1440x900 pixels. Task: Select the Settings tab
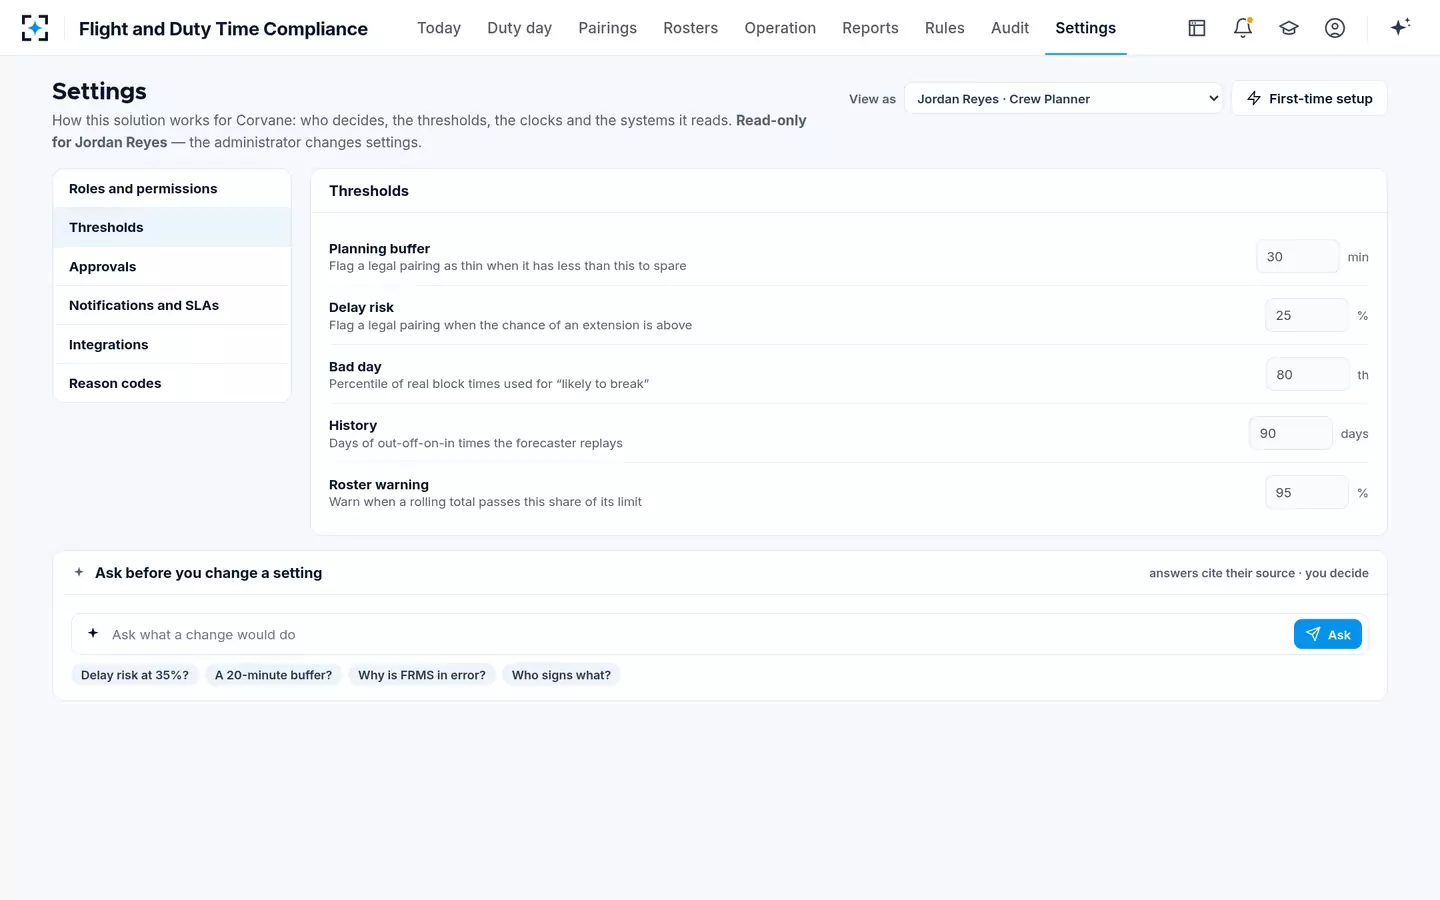tap(1085, 28)
